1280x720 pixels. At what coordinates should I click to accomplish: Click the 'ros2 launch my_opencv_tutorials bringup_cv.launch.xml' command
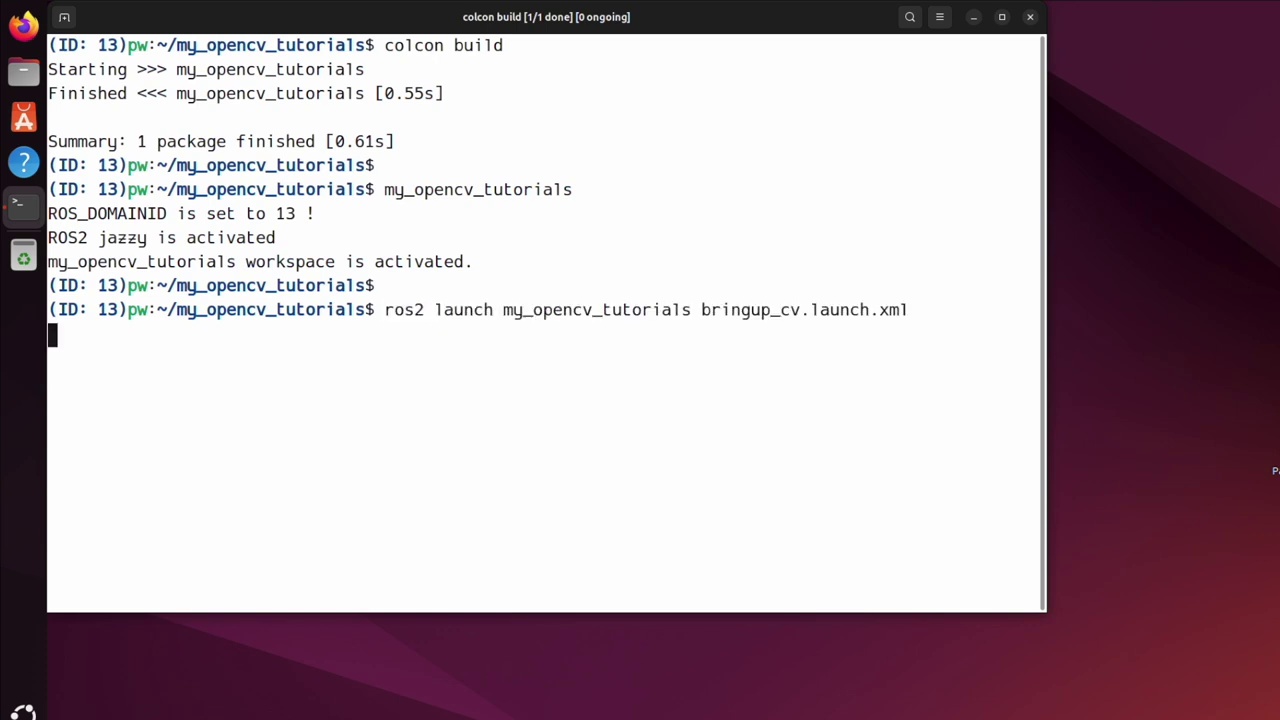[646, 309]
